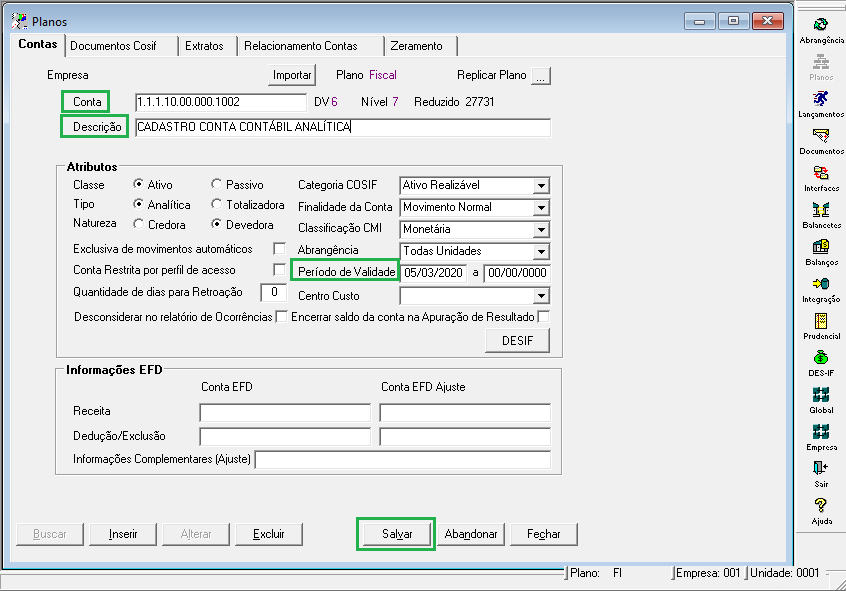
Task: Open the Relacionamento Contas tab
Action: click(x=311, y=46)
